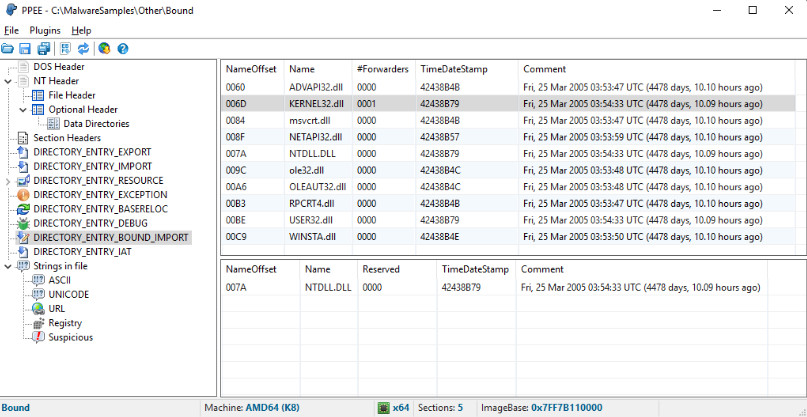This screenshot has height=417, width=807.
Task: Sort upper table by TimeDateStamp header
Action: 454,69
